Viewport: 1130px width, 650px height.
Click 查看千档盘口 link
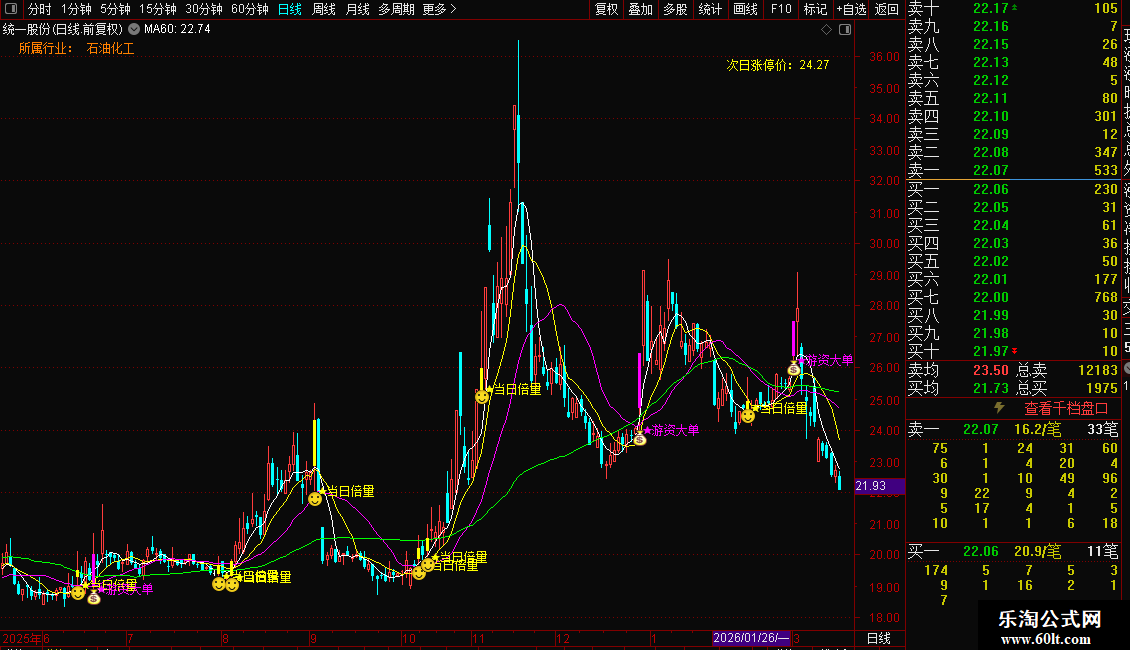click(x=1066, y=408)
